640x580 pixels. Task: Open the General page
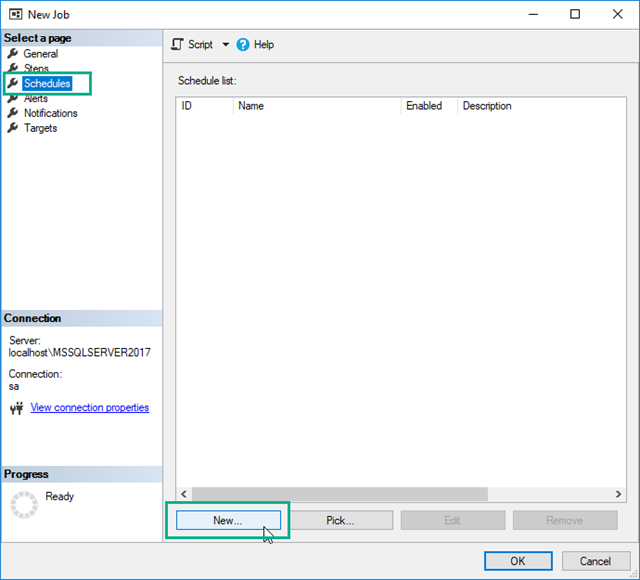(40, 54)
